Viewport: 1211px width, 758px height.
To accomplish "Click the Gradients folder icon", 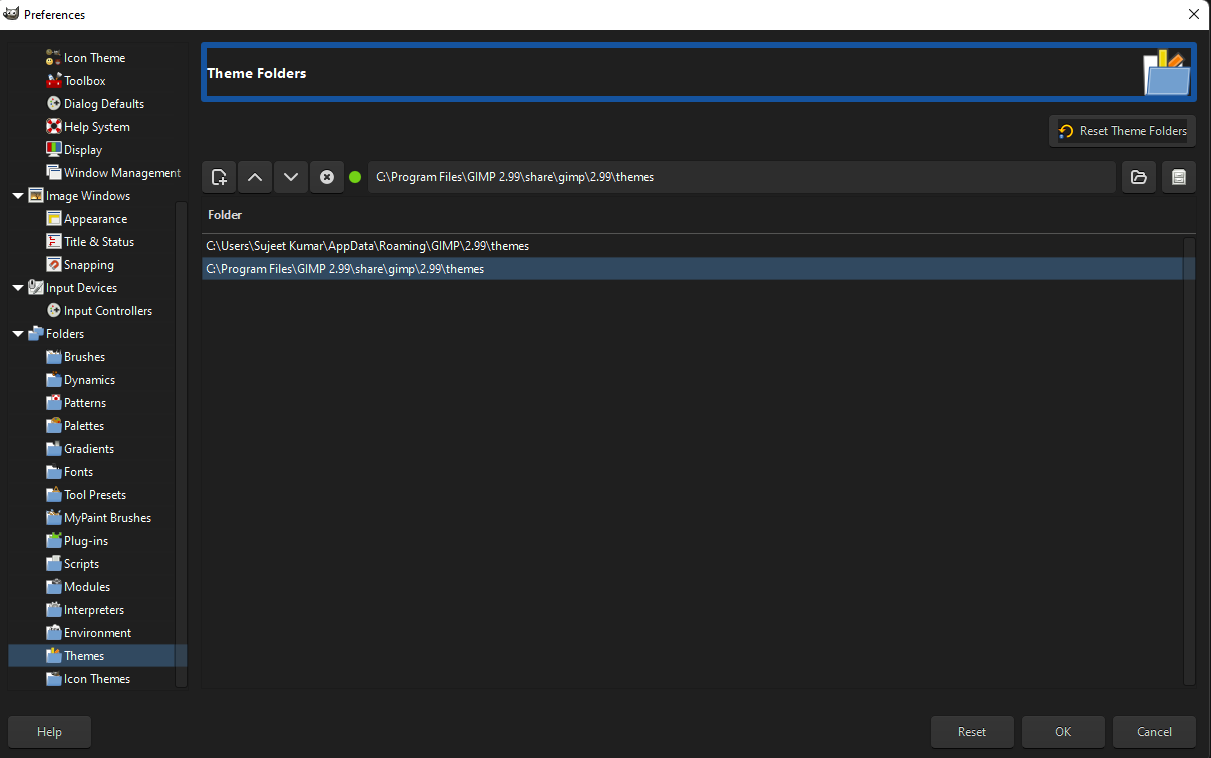I will (54, 449).
